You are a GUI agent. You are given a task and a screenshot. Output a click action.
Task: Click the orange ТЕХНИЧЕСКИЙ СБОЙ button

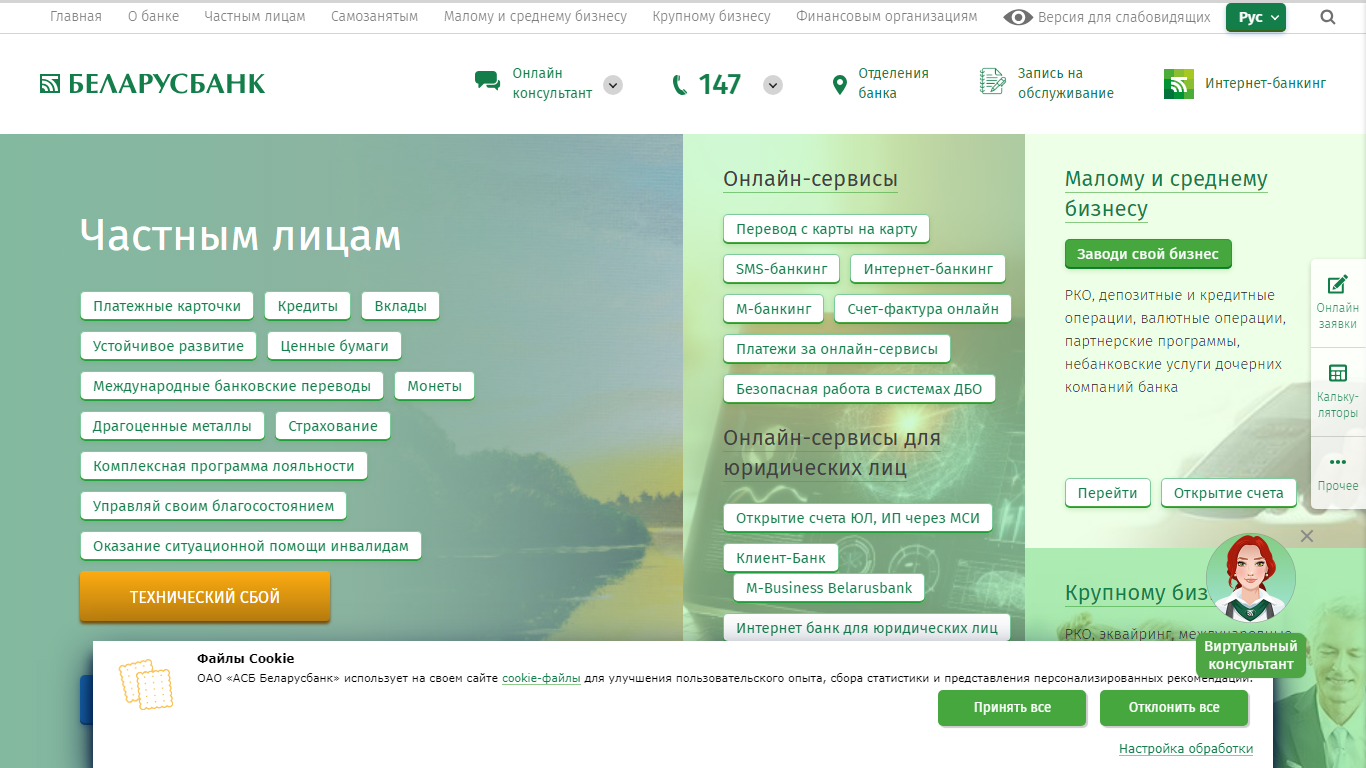[205, 597]
